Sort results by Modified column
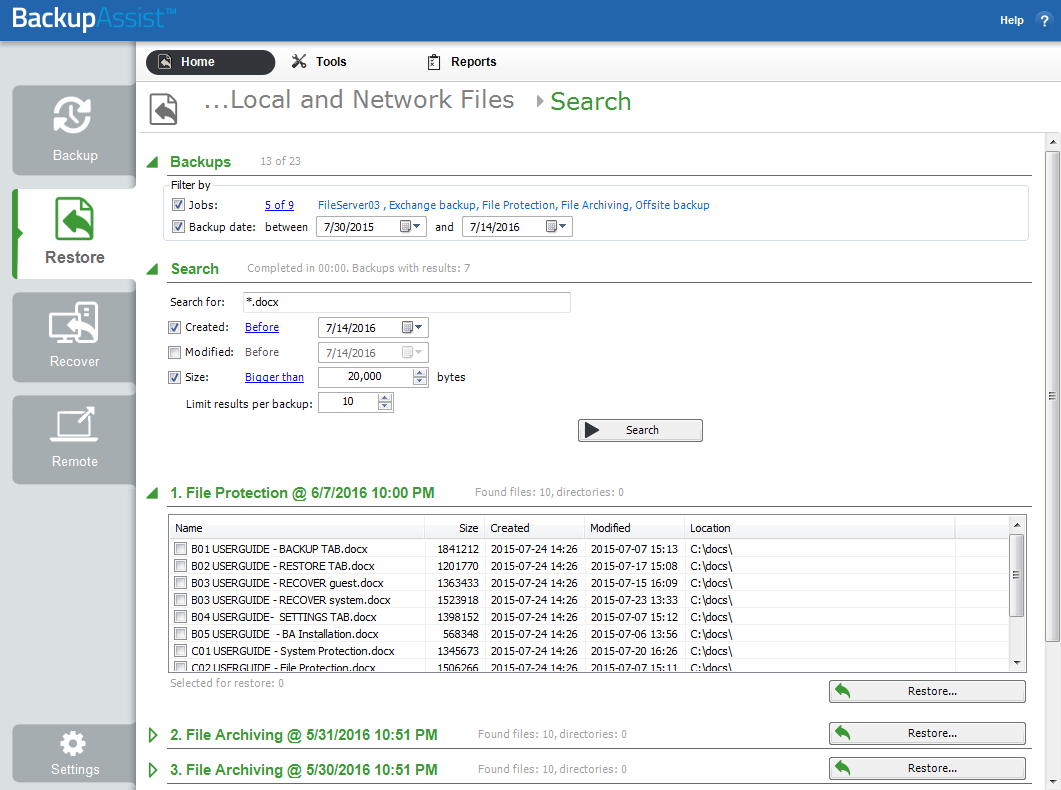Screen dimensions: 1061x790 point(634,528)
